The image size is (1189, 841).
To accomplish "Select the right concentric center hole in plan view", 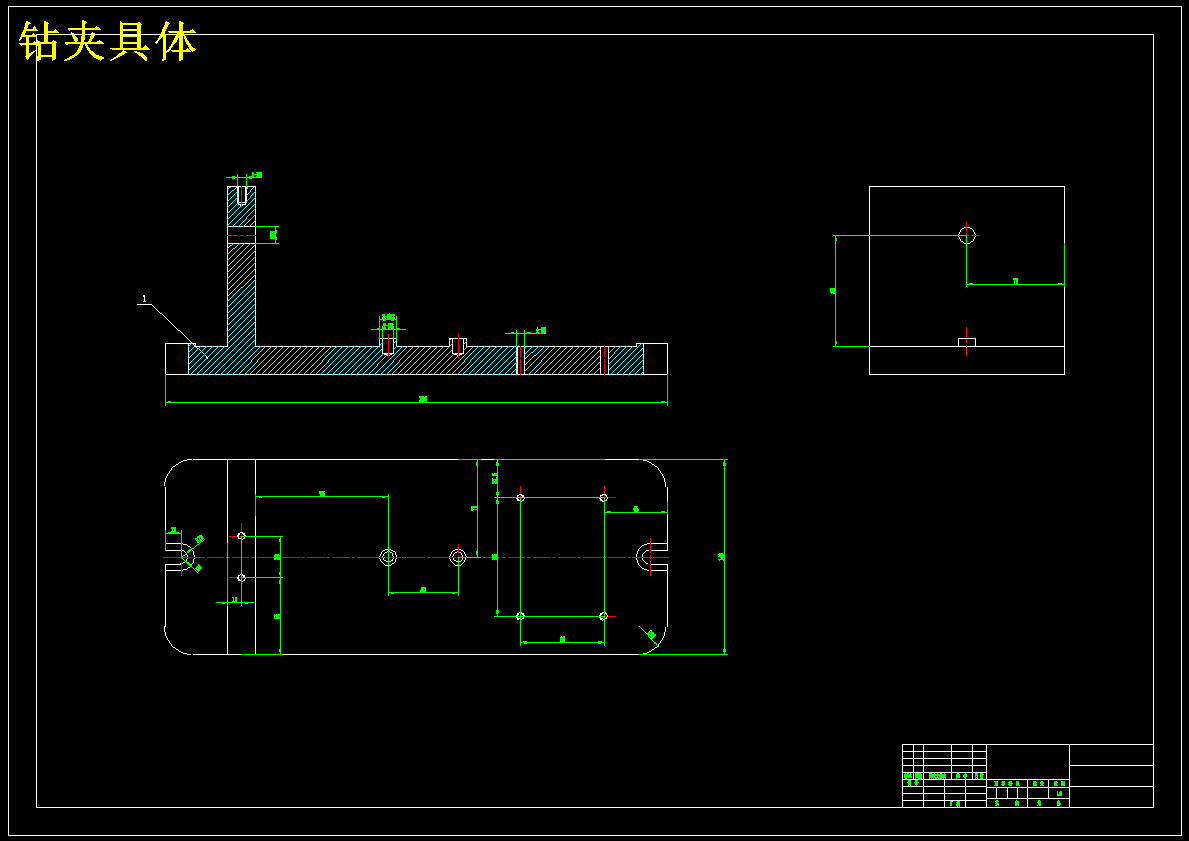I will pyautogui.click(x=458, y=557).
